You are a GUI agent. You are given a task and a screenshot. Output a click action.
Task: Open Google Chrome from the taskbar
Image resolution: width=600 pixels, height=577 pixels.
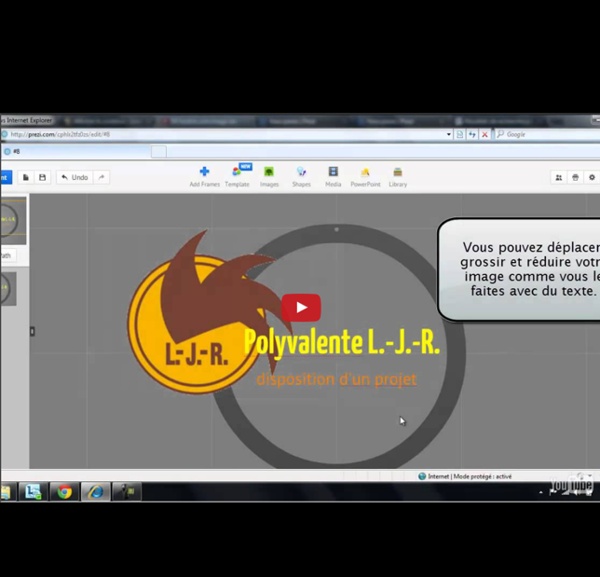[x=64, y=492]
